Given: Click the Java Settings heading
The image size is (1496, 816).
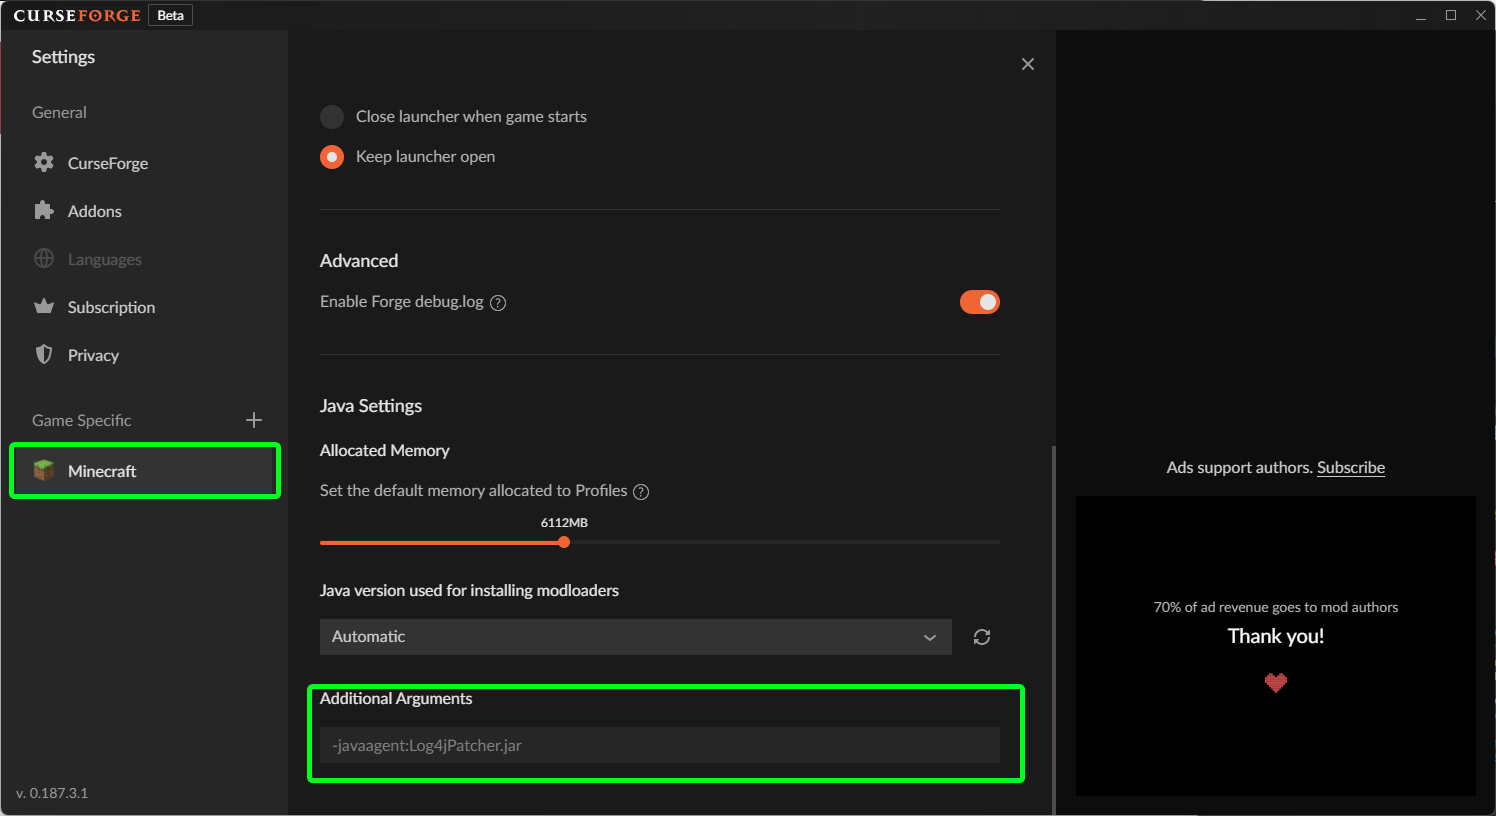Looking at the screenshot, I should click(371, 406).
